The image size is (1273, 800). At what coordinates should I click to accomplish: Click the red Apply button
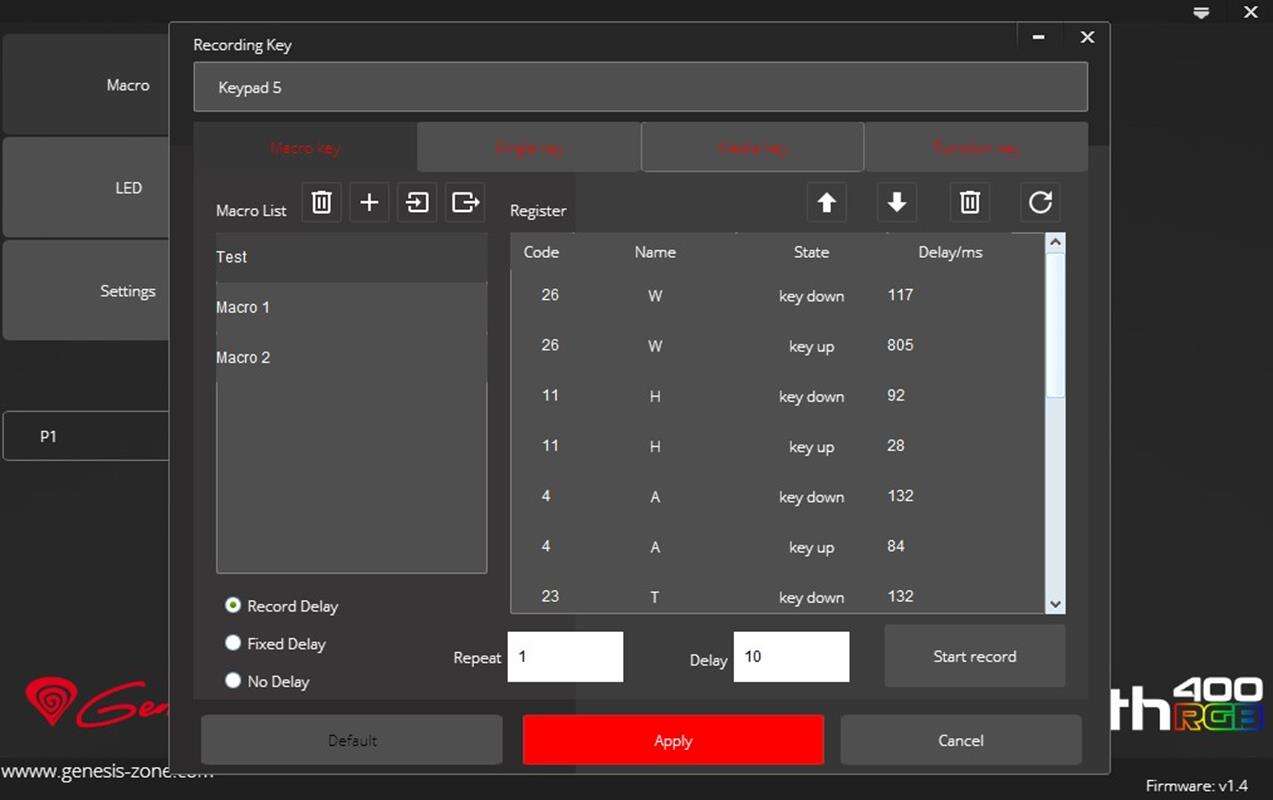click(x=673, y=740)
